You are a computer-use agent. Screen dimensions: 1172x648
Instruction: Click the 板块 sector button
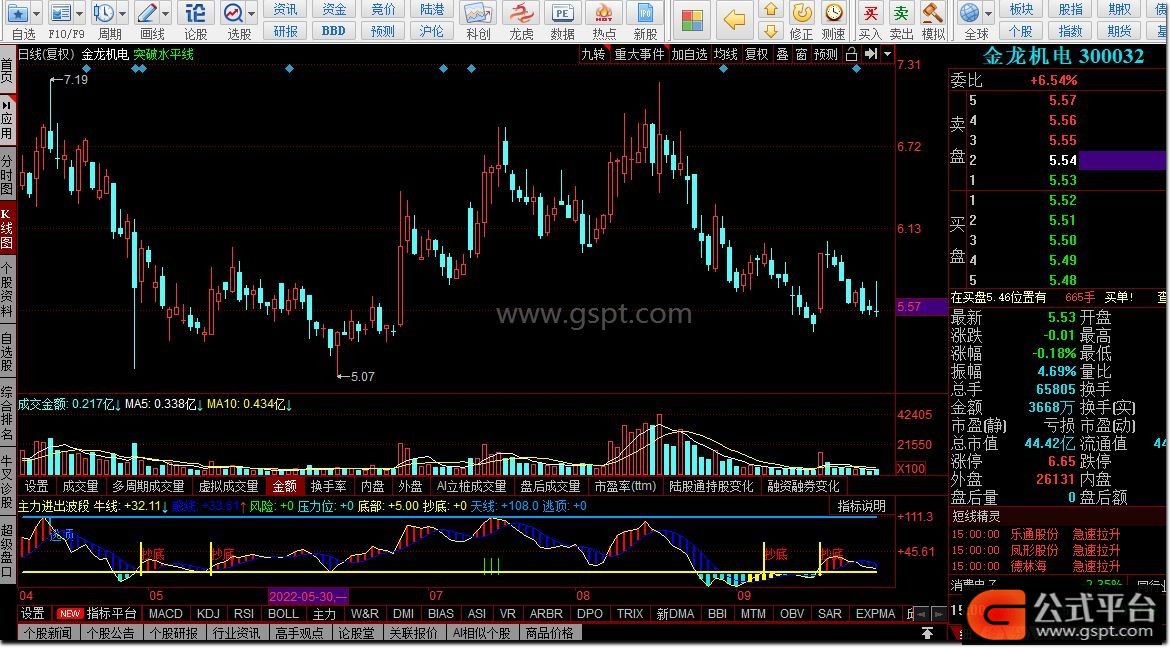(x=1021, y=10)
